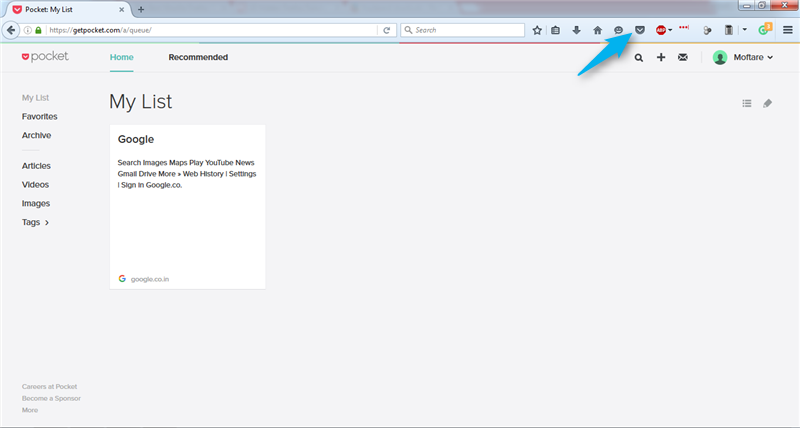Open Favorites in sidebar
Image resolution: width=800 pixels, height=428 pixels.
(39, 116)
